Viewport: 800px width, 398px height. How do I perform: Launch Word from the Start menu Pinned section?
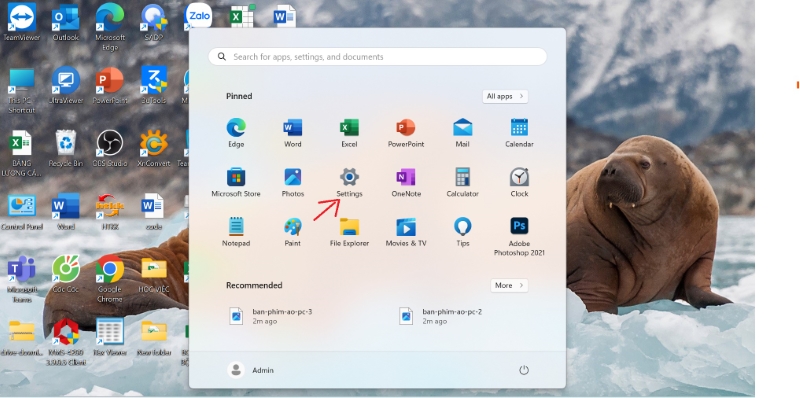[x=292, y=133]
